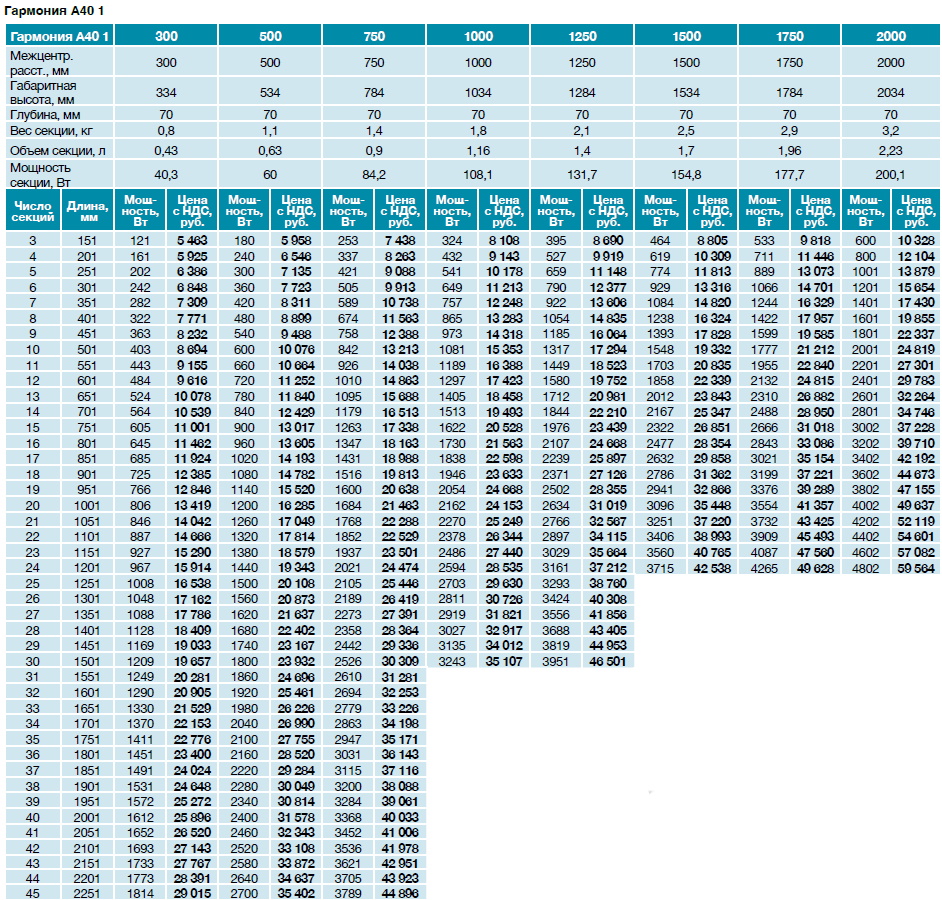Select overall height value "1034"
The height and width of the screenshot is (900, 942).
click(x=478, y=93)
